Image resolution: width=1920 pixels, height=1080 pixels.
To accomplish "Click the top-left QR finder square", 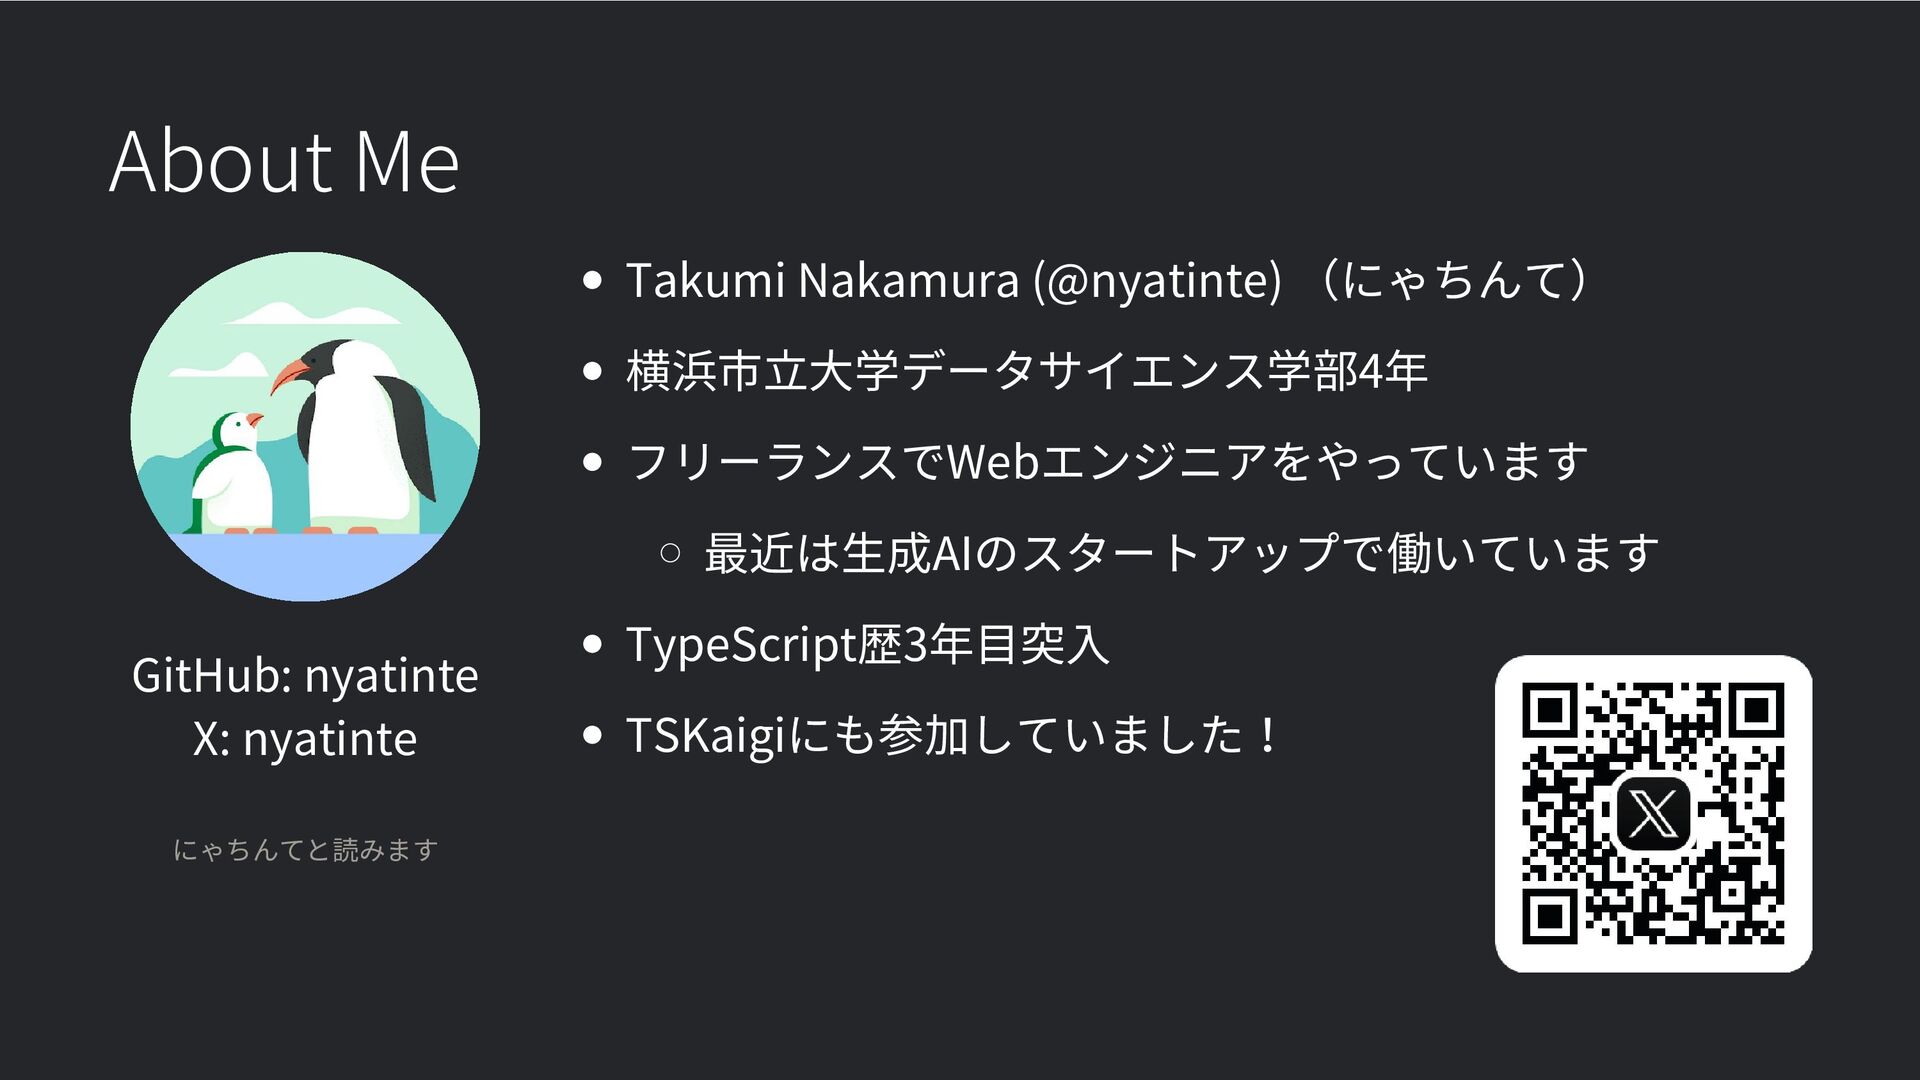I will click(x=1550, y=711).
